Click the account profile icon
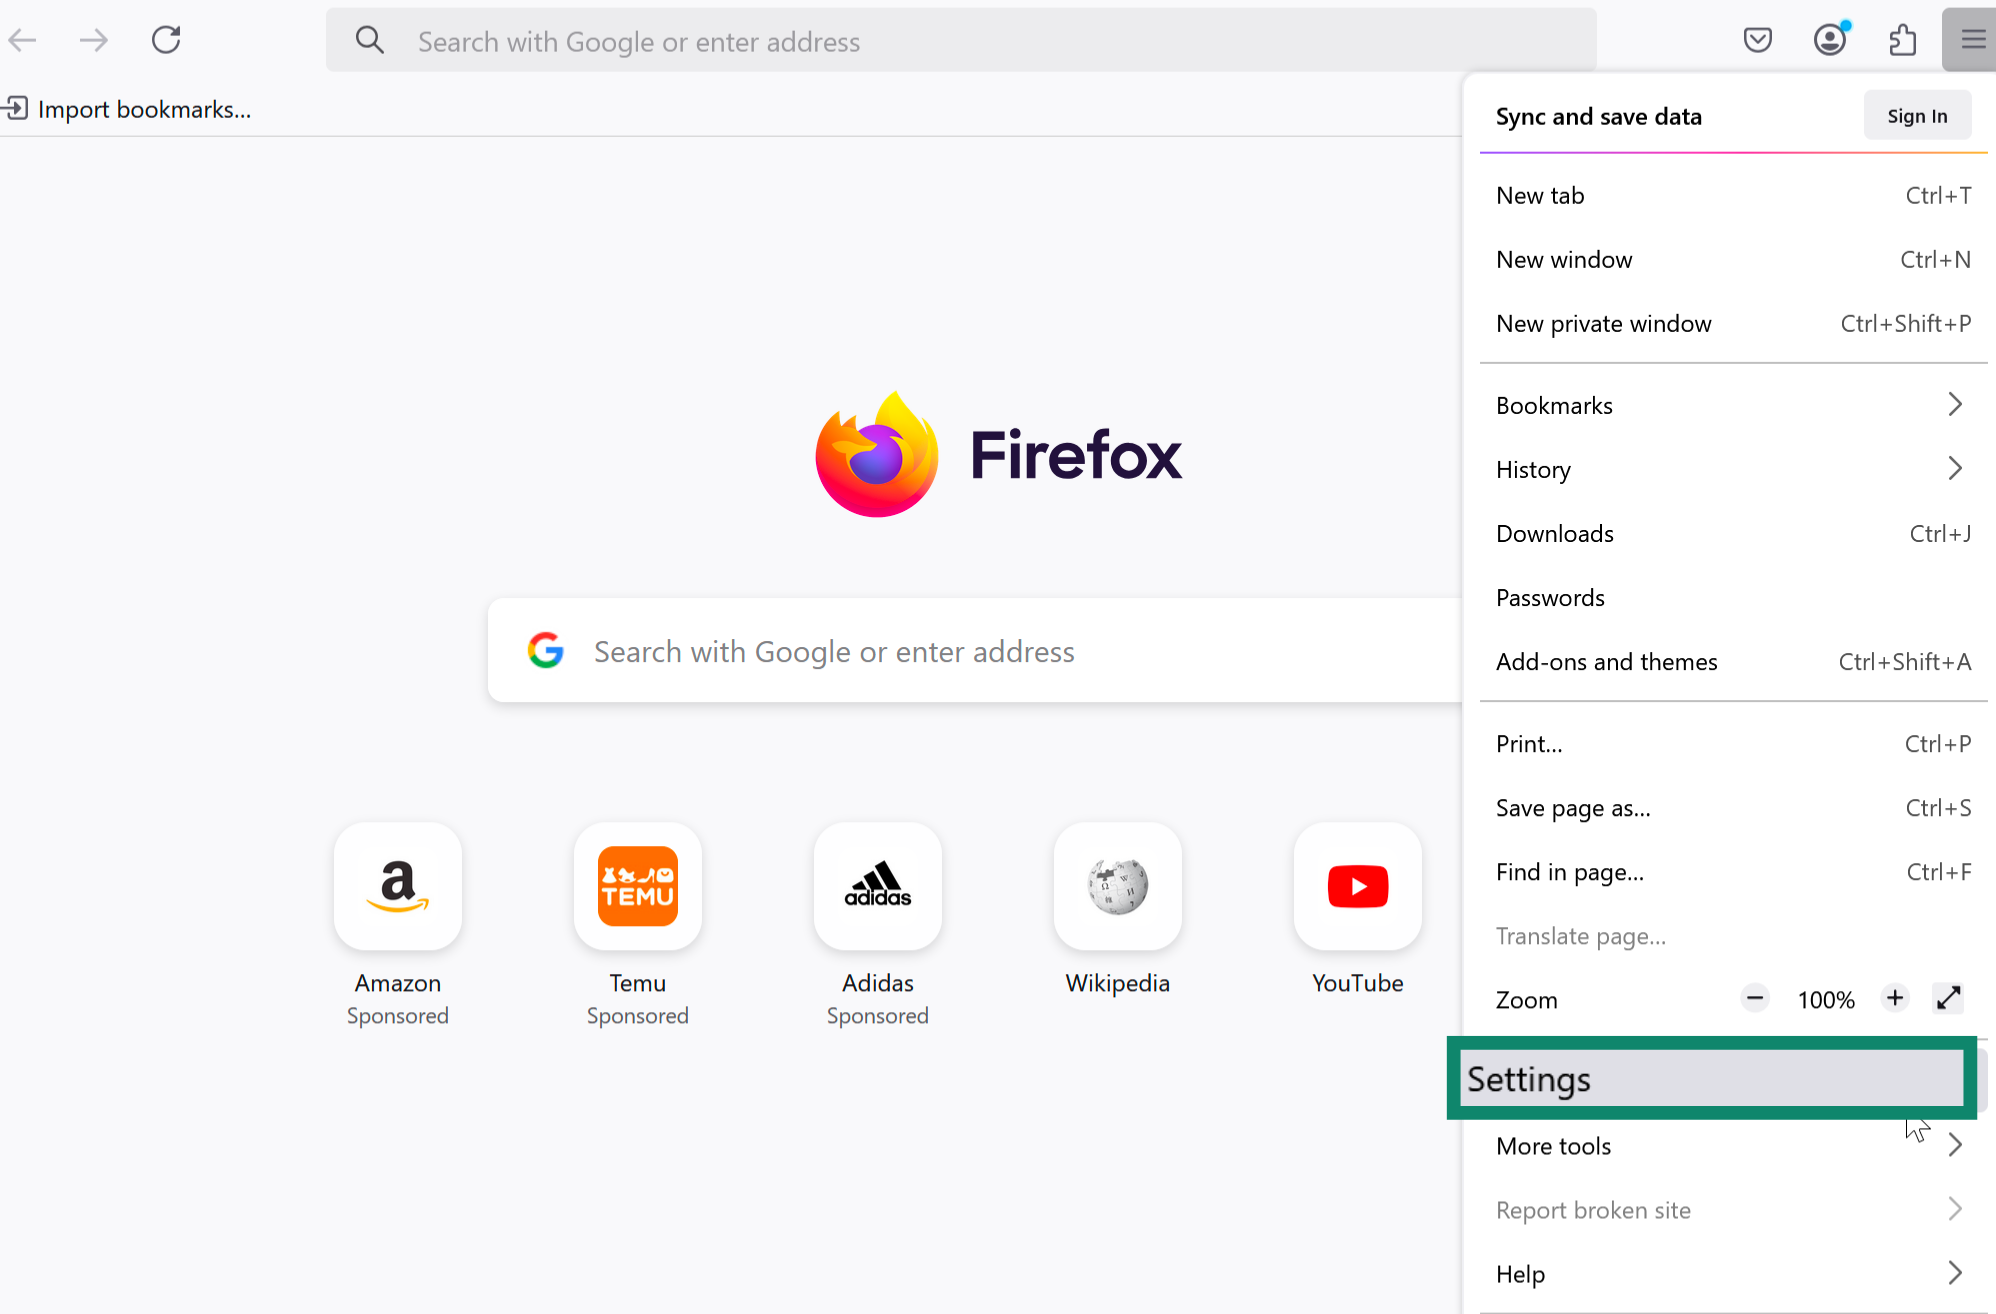 tap(1830, 39)
